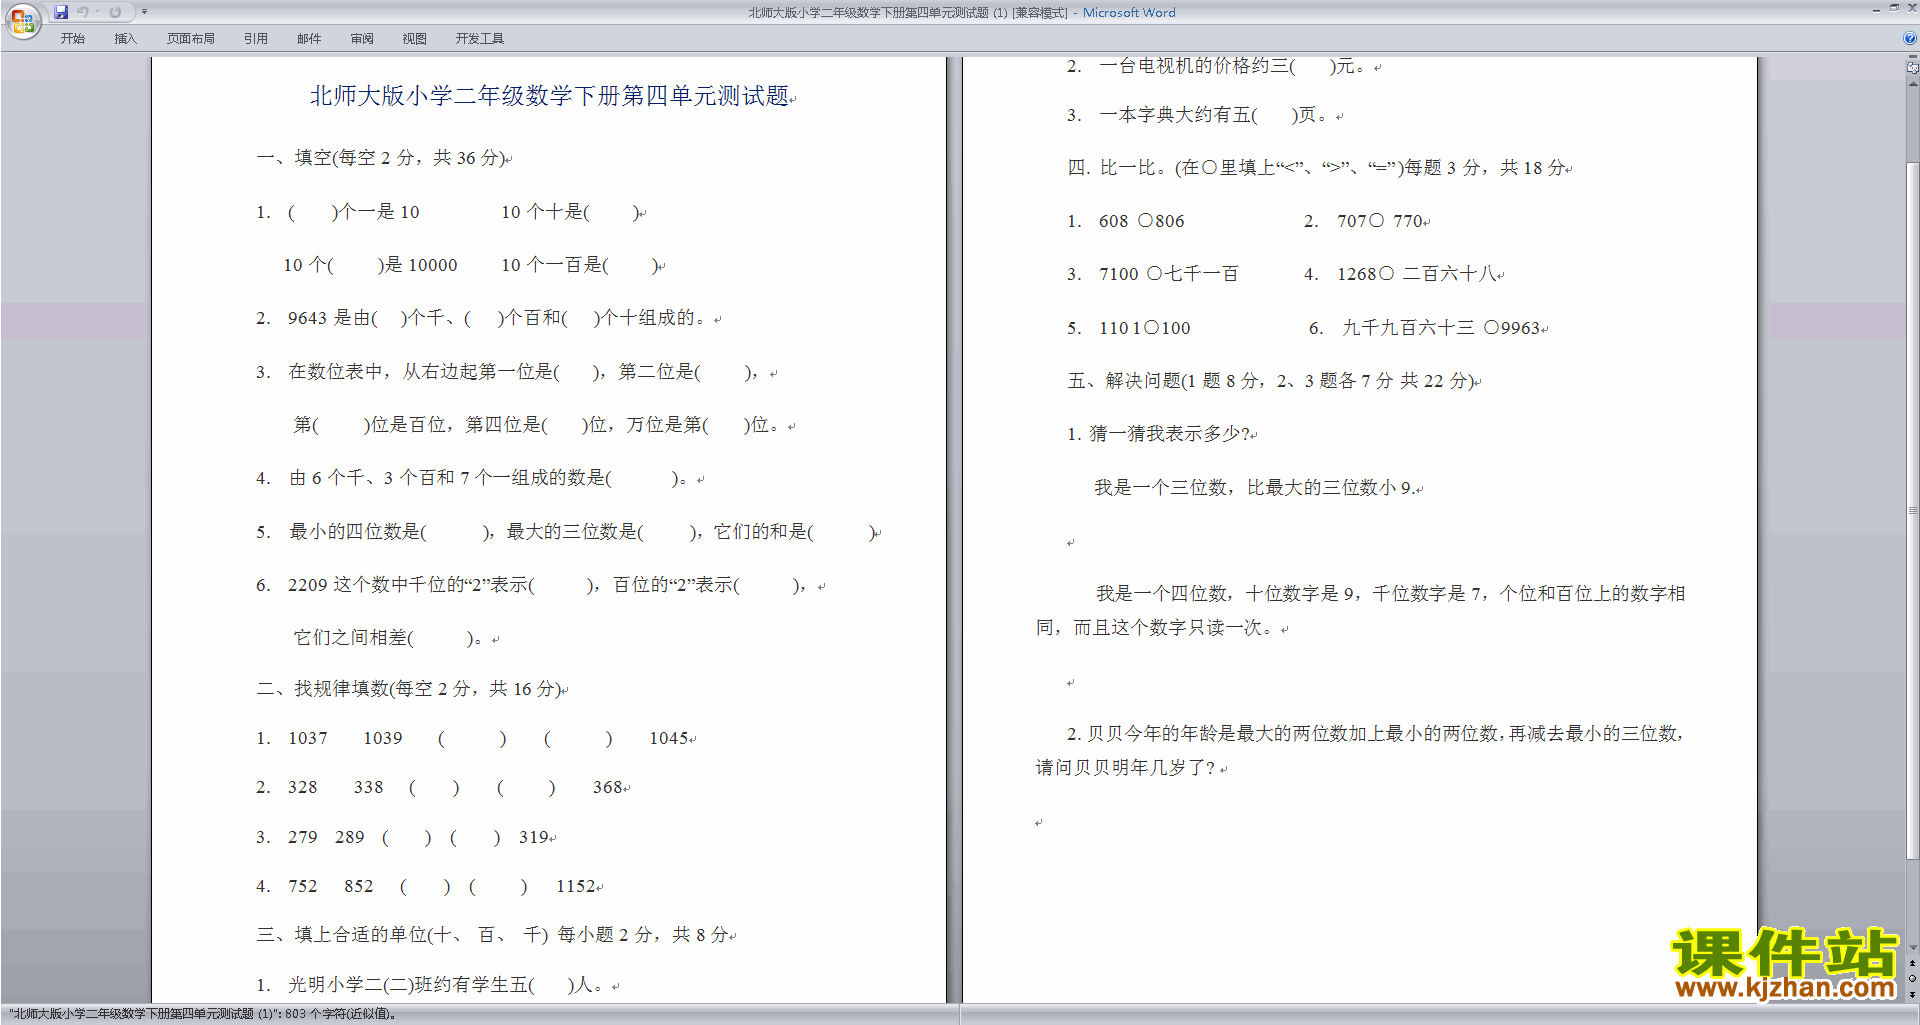Open the 开始 ribbon tab
Image resolution: width=1920 pixels, height=1025 pixels.
(x=72, y=39)
